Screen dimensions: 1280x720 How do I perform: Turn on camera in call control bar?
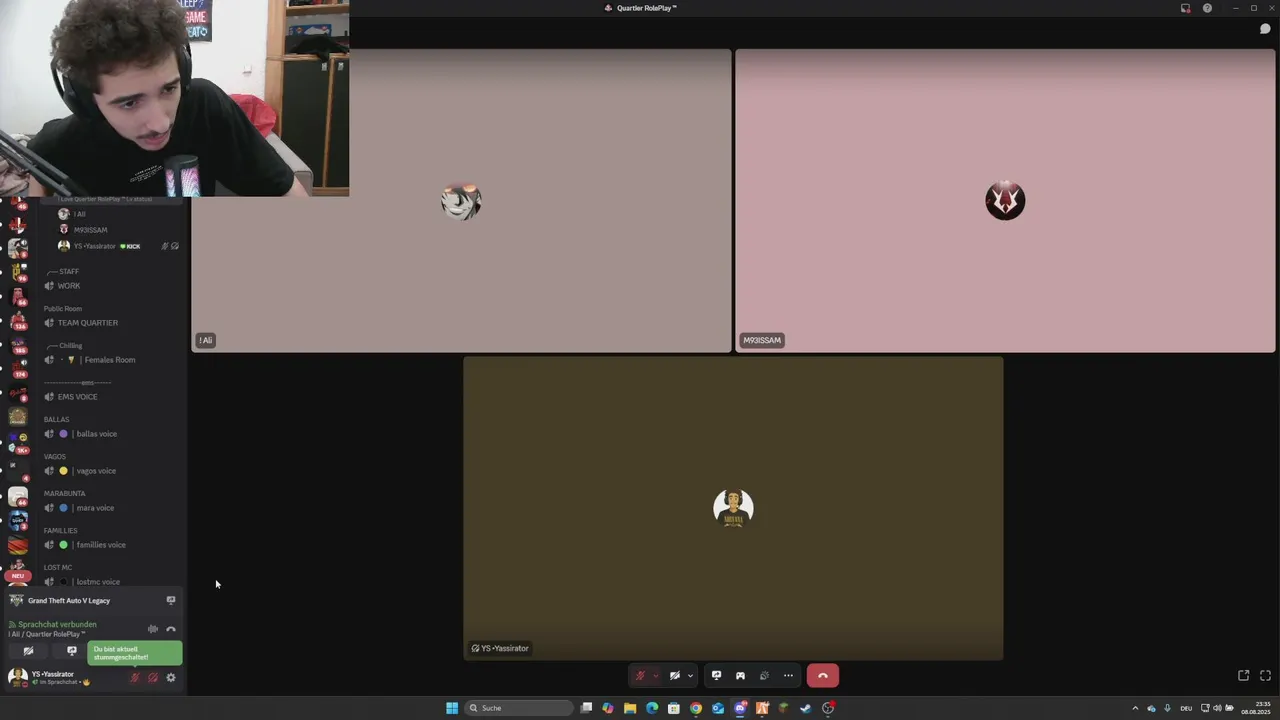click(x=675, y=676)
